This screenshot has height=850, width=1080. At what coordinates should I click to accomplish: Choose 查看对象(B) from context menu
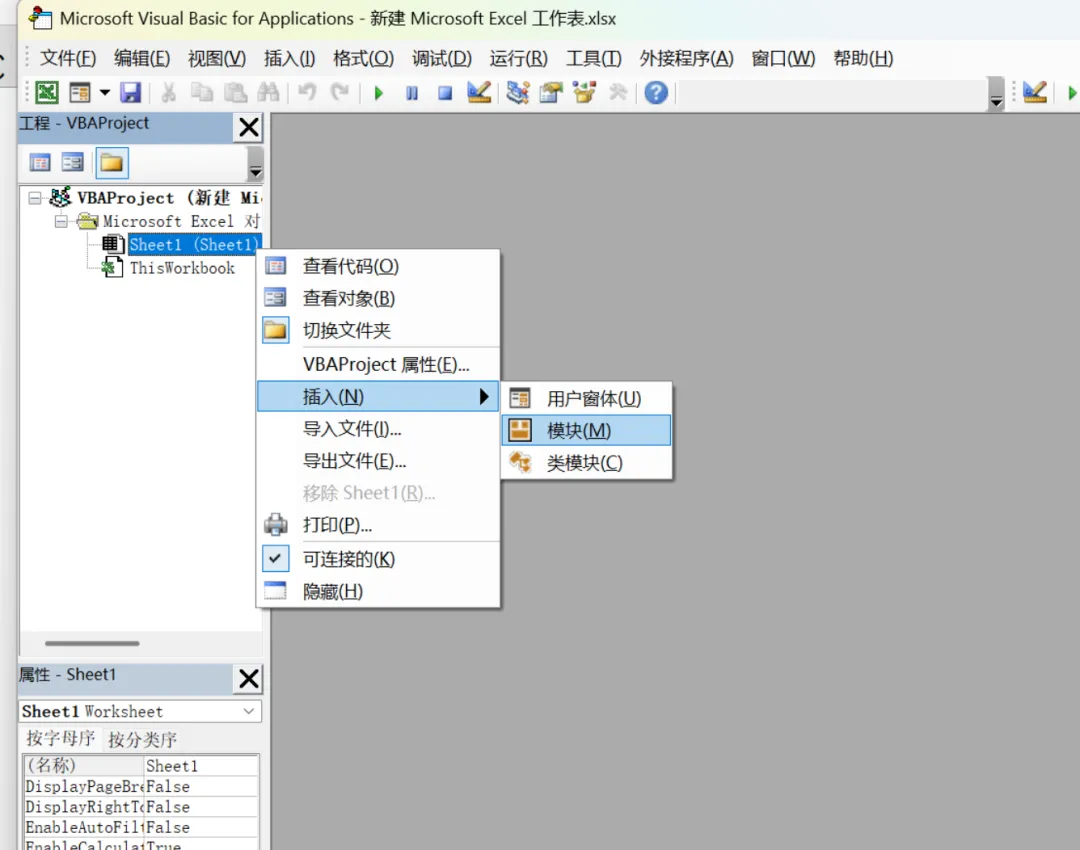377,298
